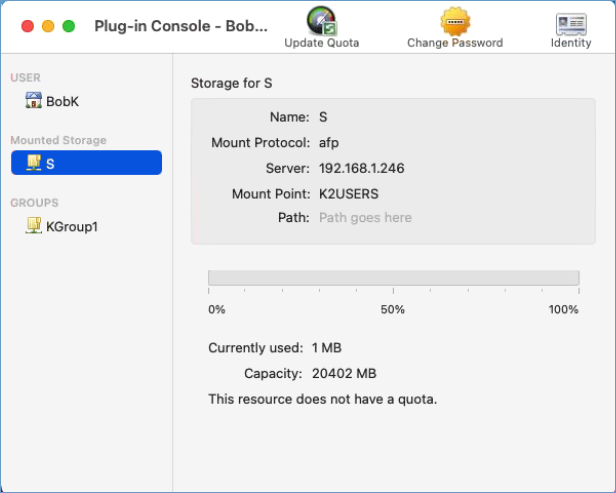Image resolution: width=616 pixels, height=493 pixels.
Task: Click the afp mount protocol value
Action: [329, 143]
